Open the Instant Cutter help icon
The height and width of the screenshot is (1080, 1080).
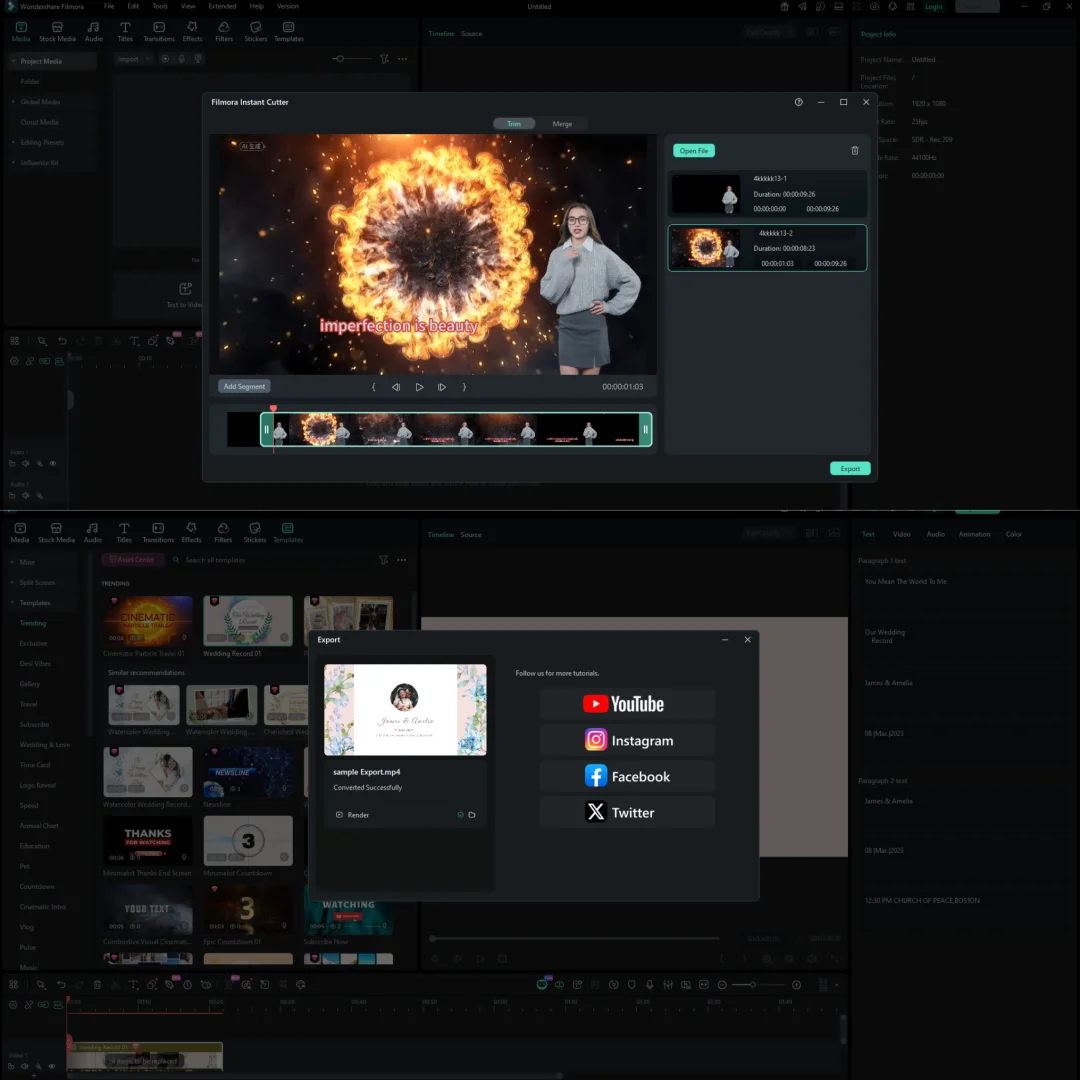point(798,102)
